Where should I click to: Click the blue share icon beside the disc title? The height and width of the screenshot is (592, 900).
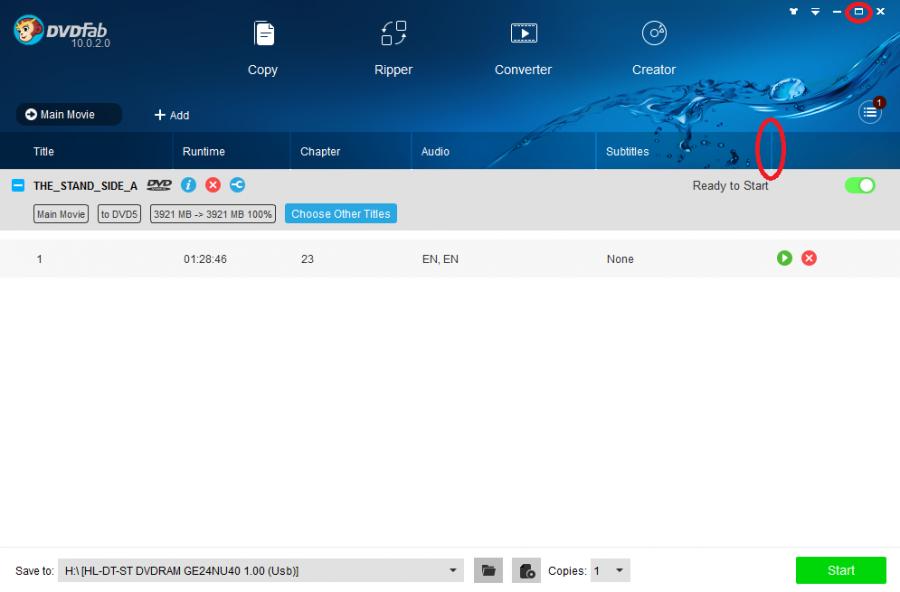237,185
